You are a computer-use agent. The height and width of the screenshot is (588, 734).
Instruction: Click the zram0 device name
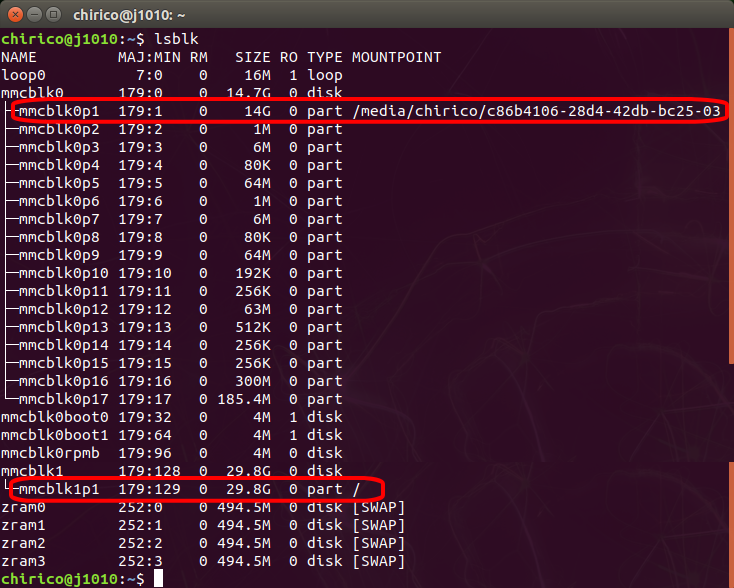[x=23, y=507]
